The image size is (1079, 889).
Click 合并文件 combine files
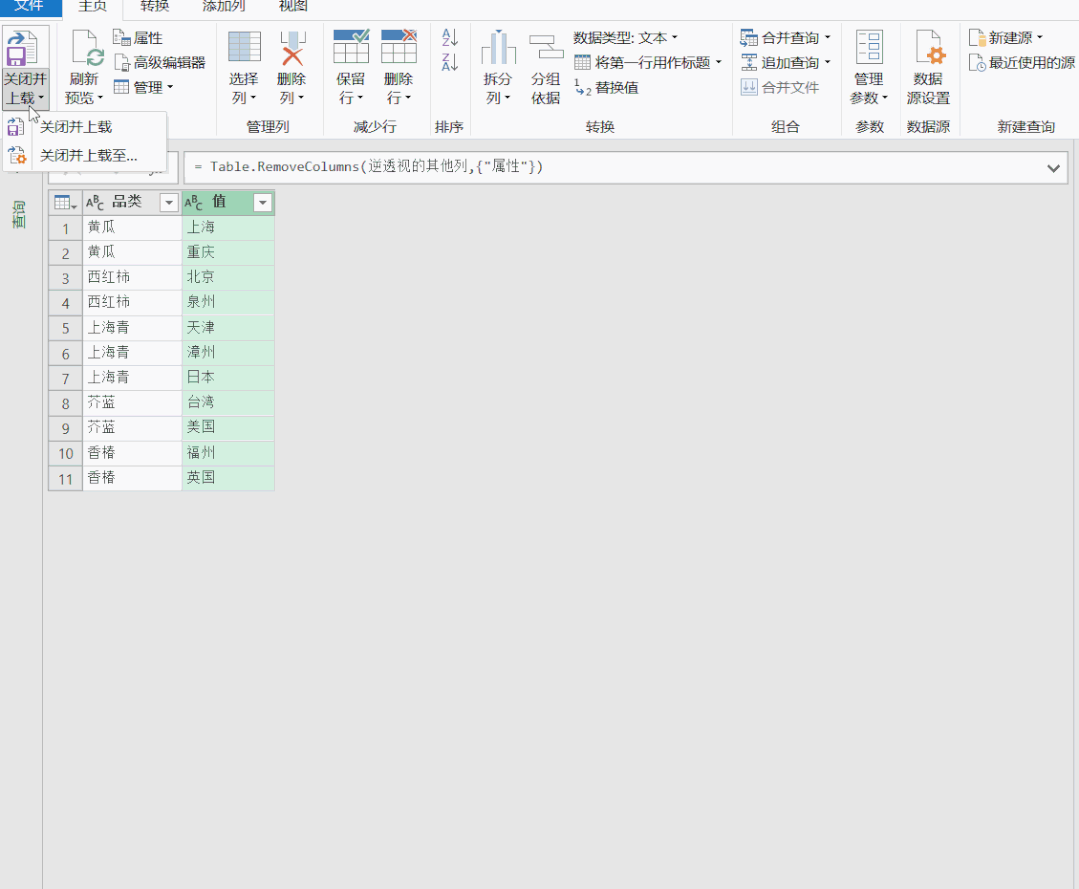[x=780, y=87]
